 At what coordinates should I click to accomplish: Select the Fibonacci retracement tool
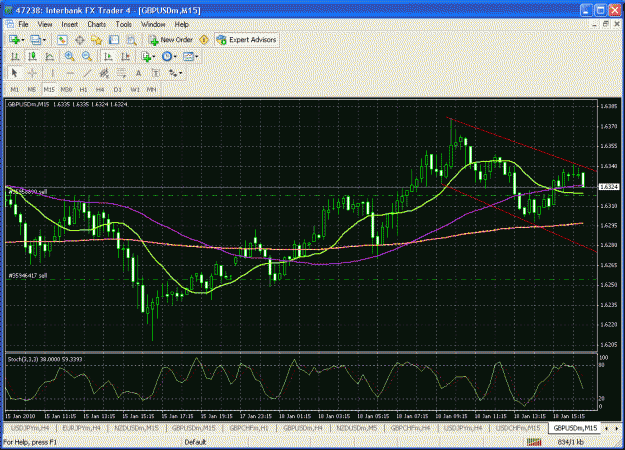click(x=121, y=73)
